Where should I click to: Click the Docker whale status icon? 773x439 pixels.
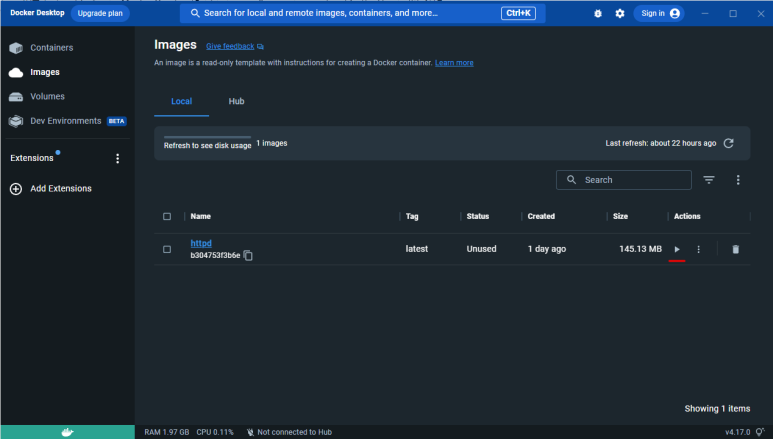point(68,432)
